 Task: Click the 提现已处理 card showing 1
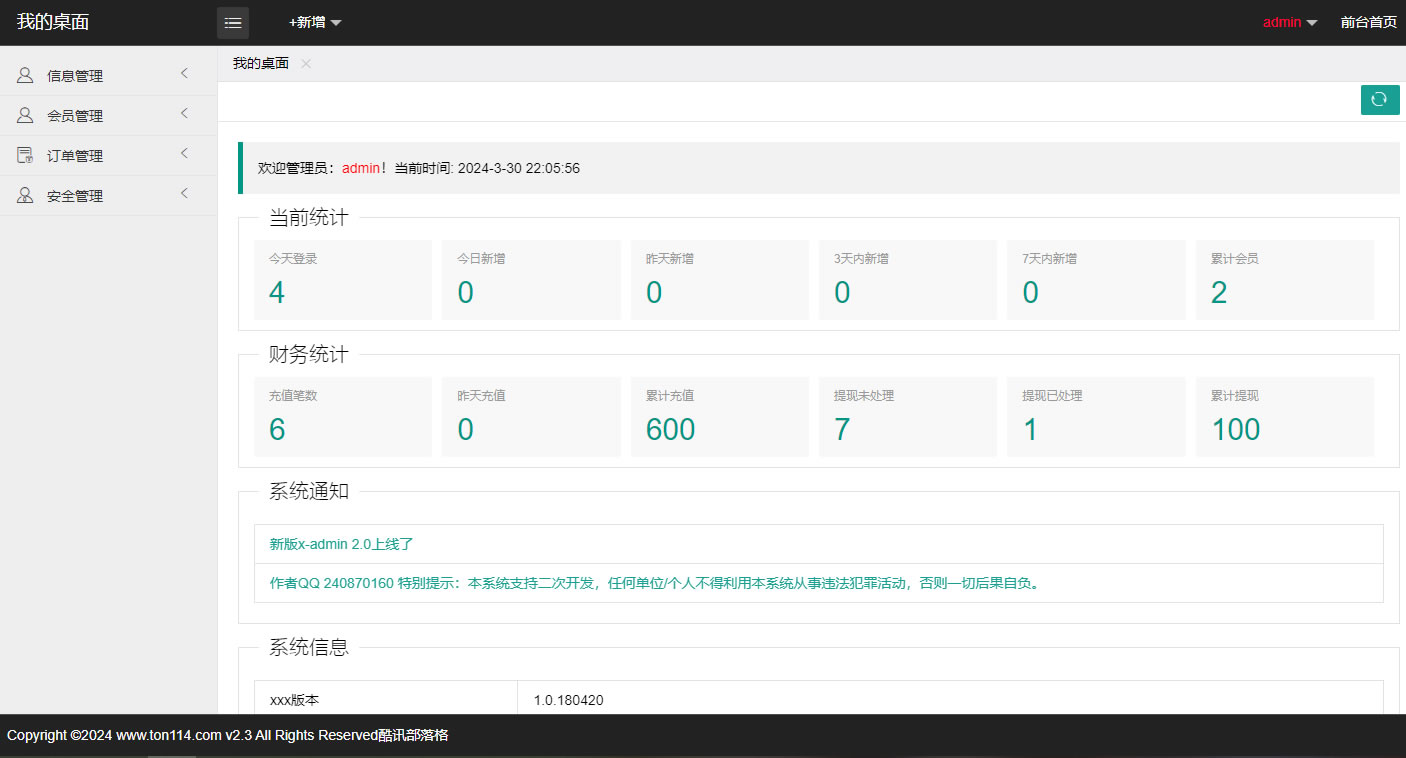click(1096, 417)
